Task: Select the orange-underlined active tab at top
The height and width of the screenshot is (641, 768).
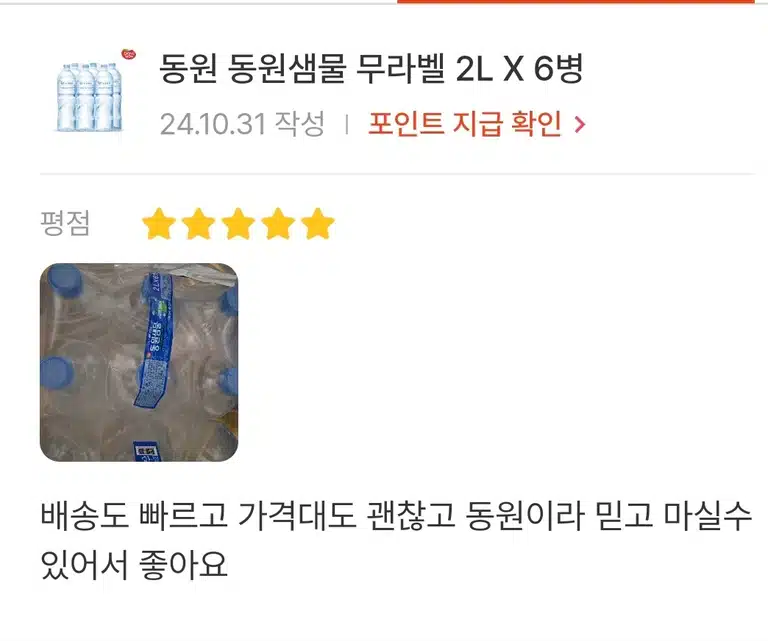Action: pos(576,1)
